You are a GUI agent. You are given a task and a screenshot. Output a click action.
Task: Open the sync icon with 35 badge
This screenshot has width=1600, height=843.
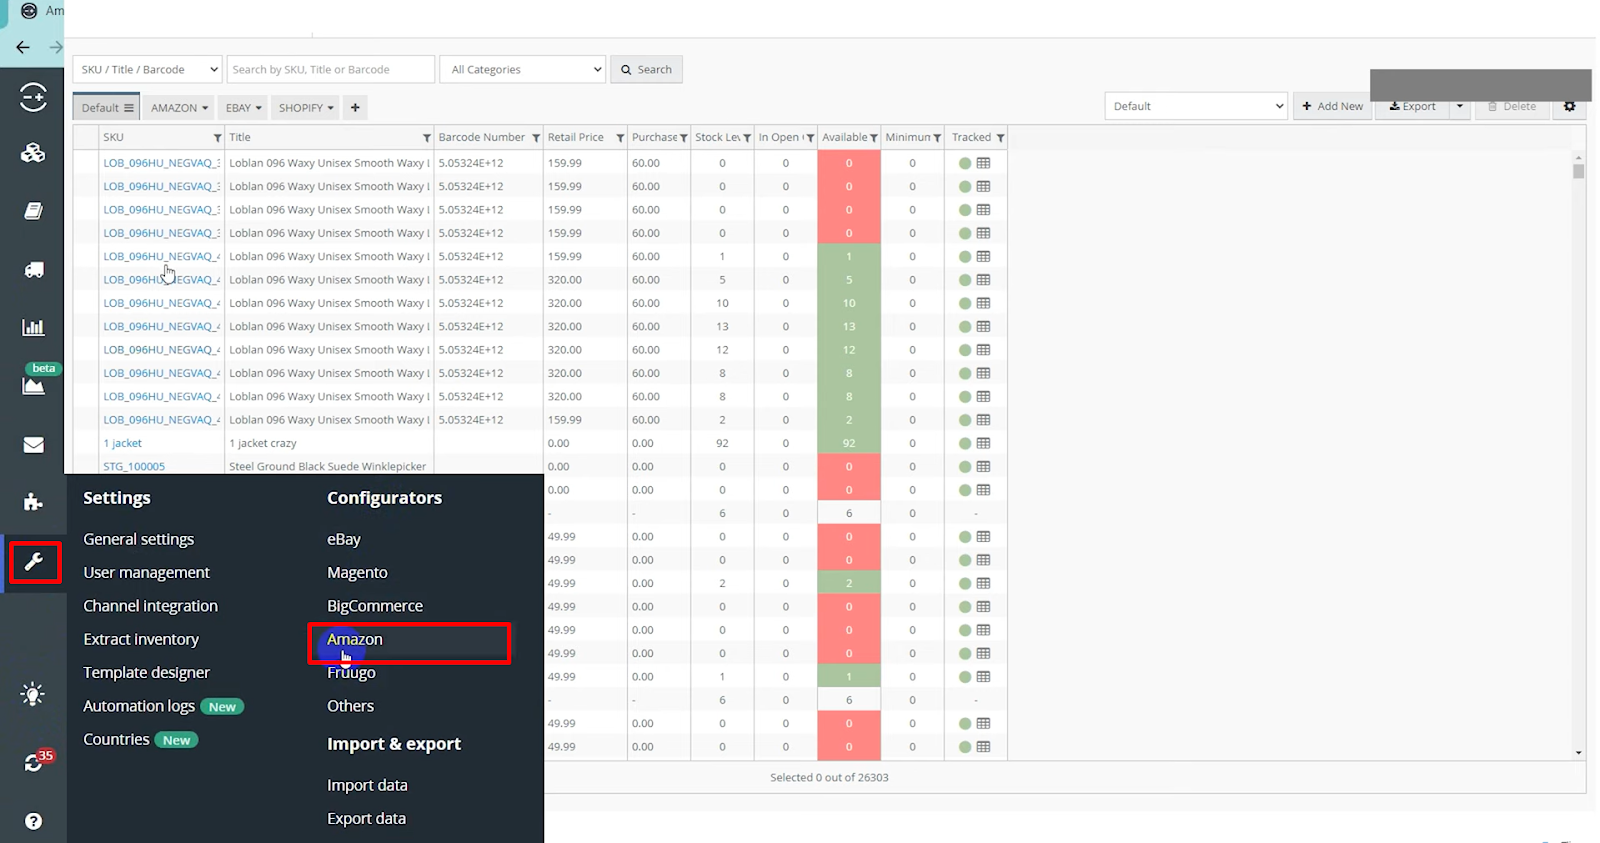34,762
